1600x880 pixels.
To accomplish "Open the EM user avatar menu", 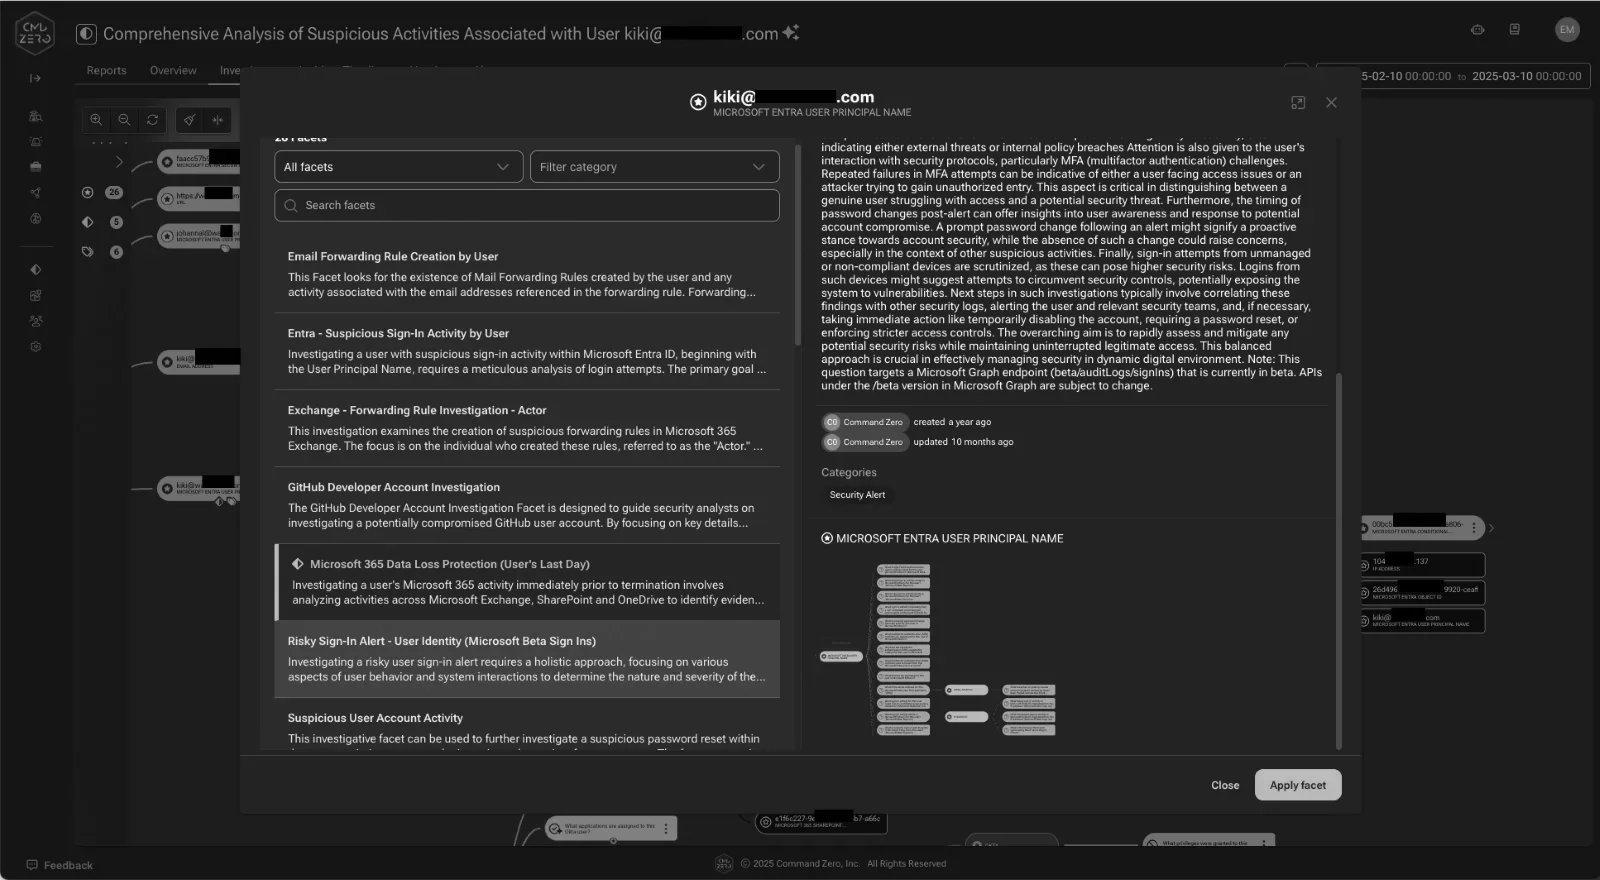I will (1567, 30).
